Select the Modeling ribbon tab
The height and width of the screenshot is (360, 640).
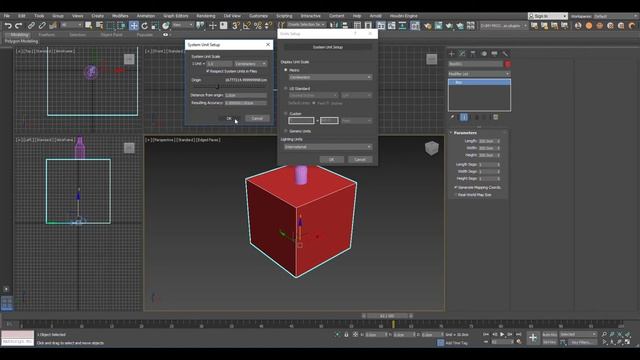point(19,35)
